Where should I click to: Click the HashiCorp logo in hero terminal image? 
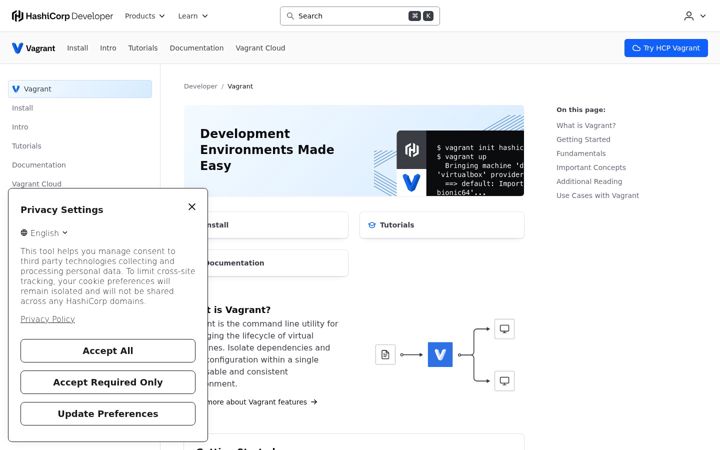point(411,150)
